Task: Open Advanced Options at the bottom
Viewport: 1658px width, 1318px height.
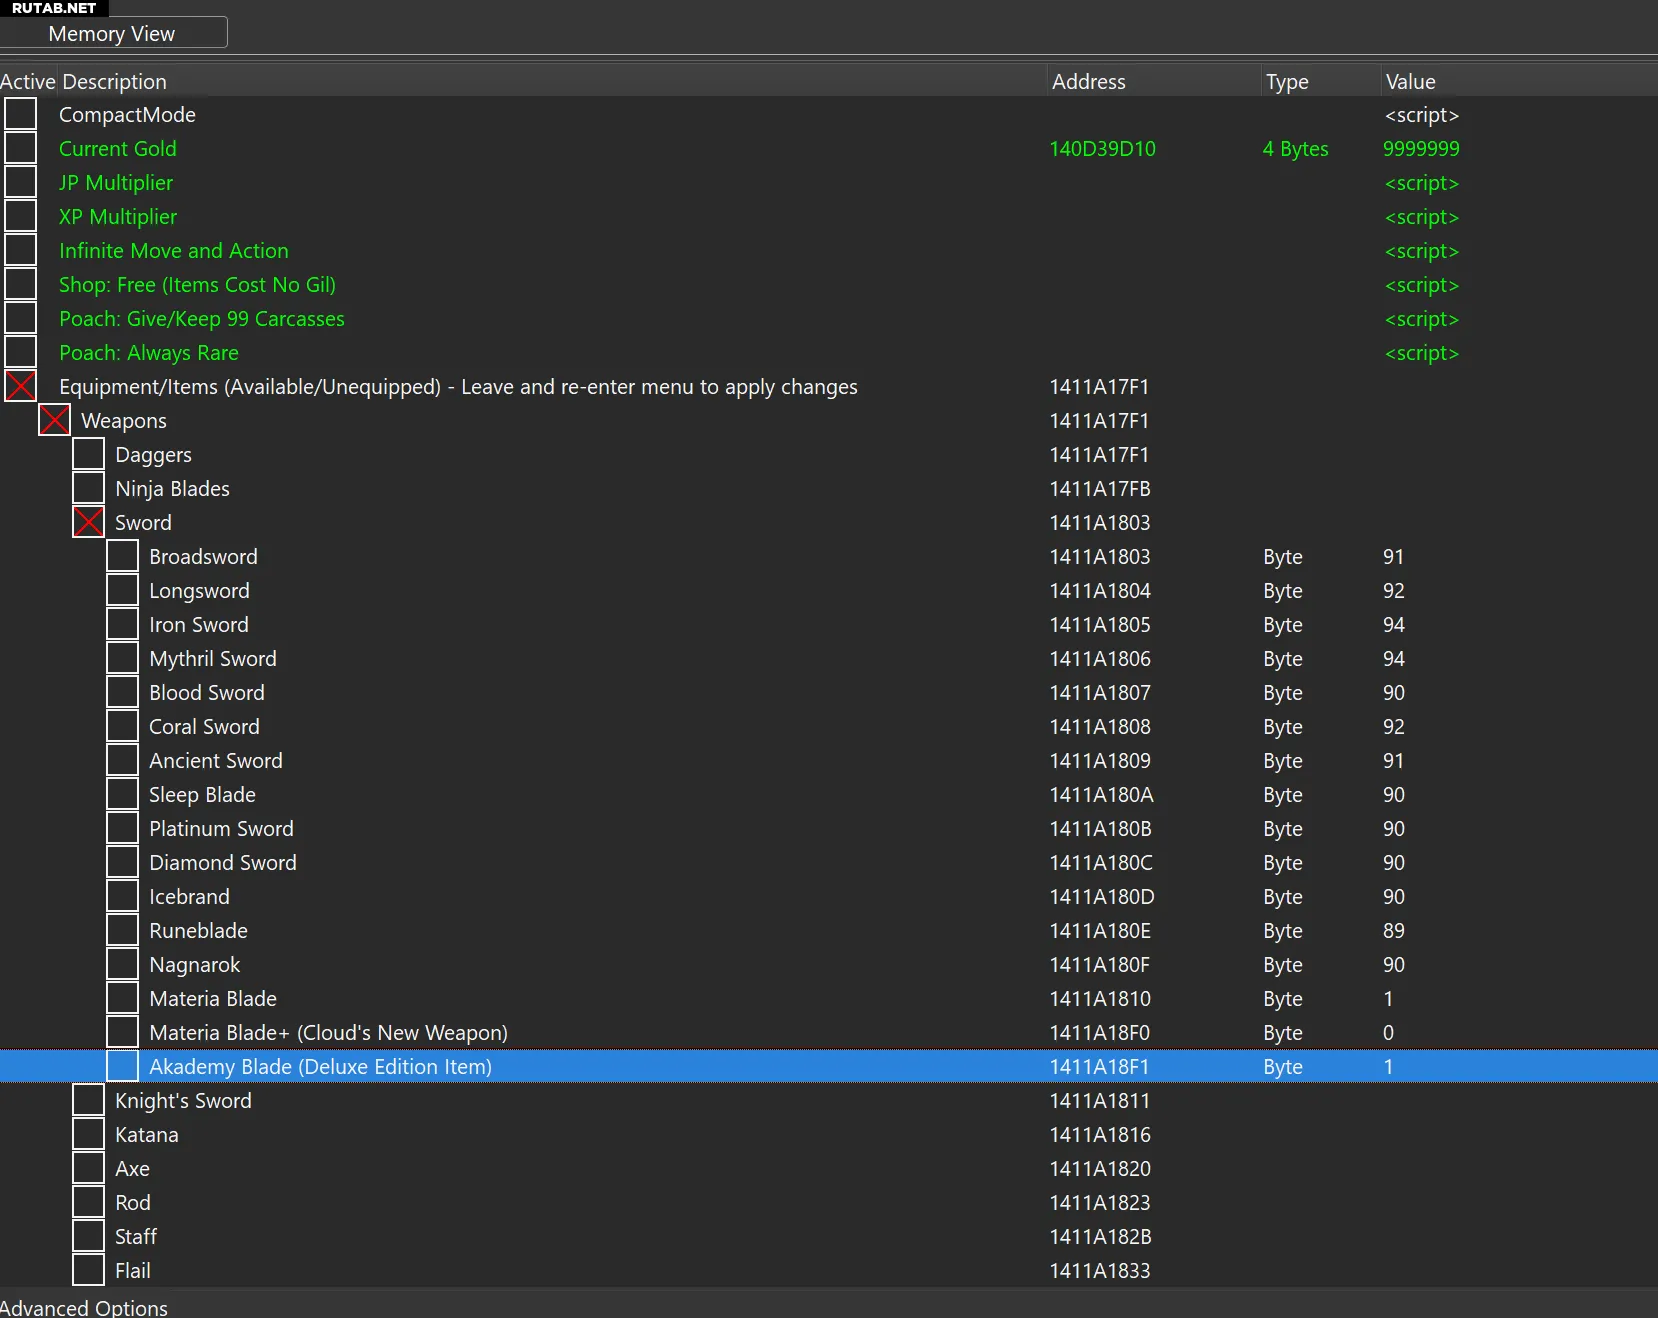Action: pos(84,1307)
